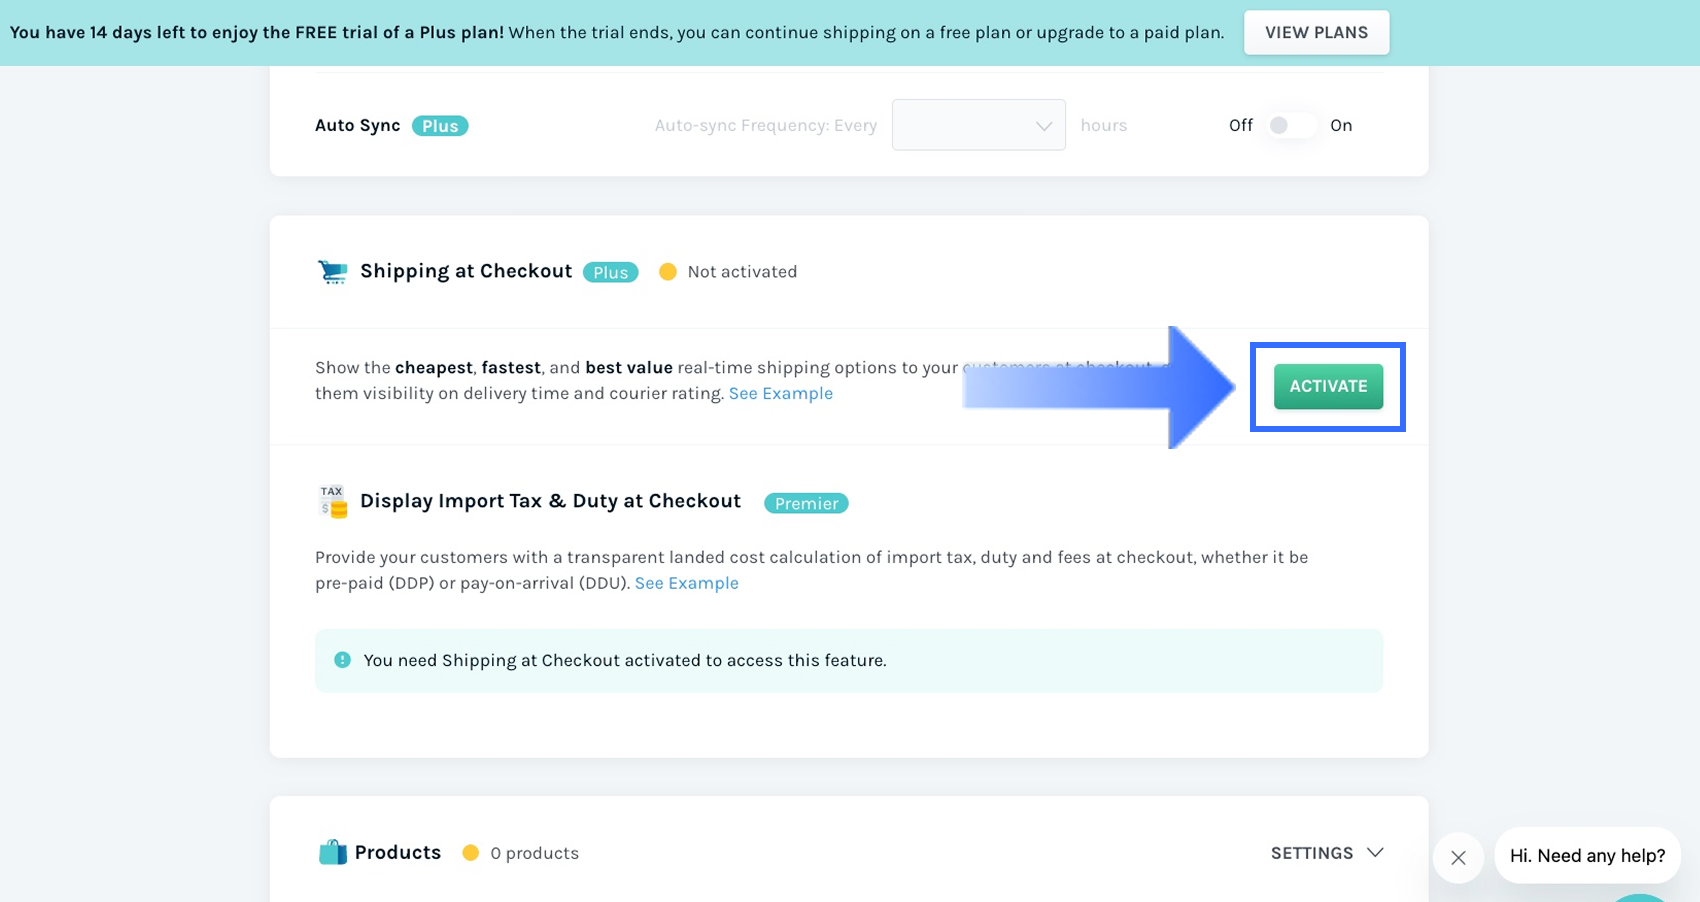Click the tax and duty coins icon

pyautogui.click(x=333, y=501)
